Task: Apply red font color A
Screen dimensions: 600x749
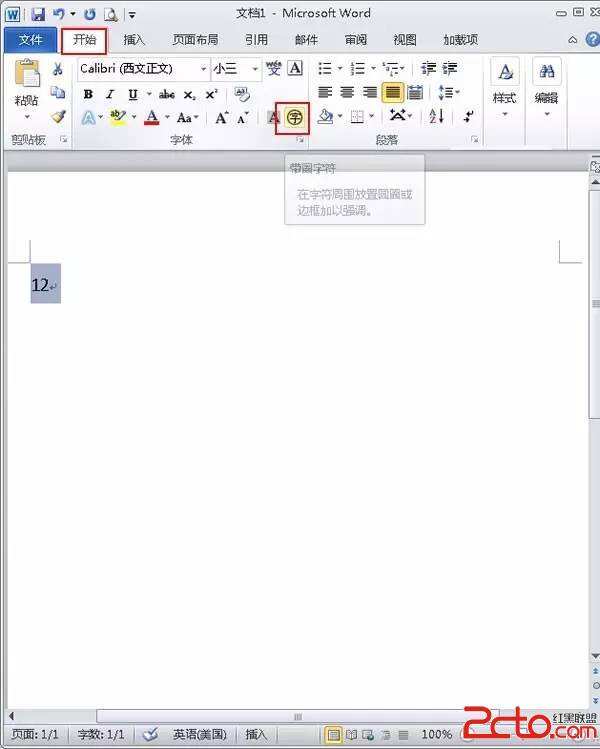Action: point(152,117)
